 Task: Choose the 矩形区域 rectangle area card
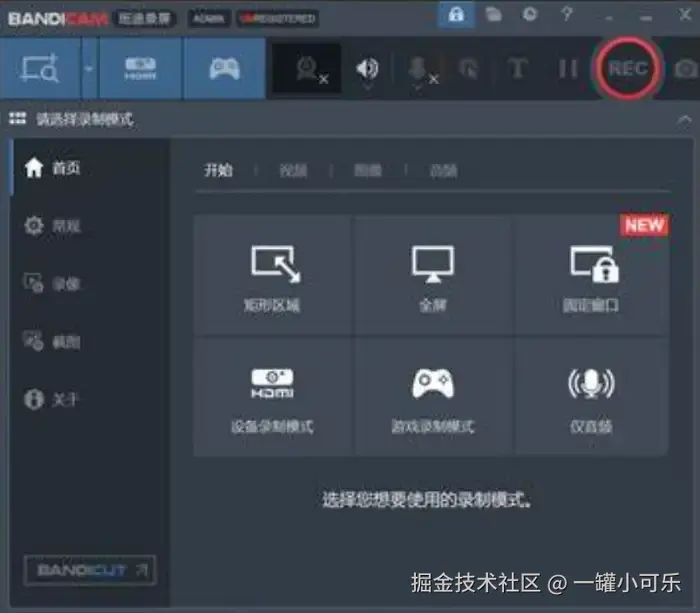pos(273,275)
